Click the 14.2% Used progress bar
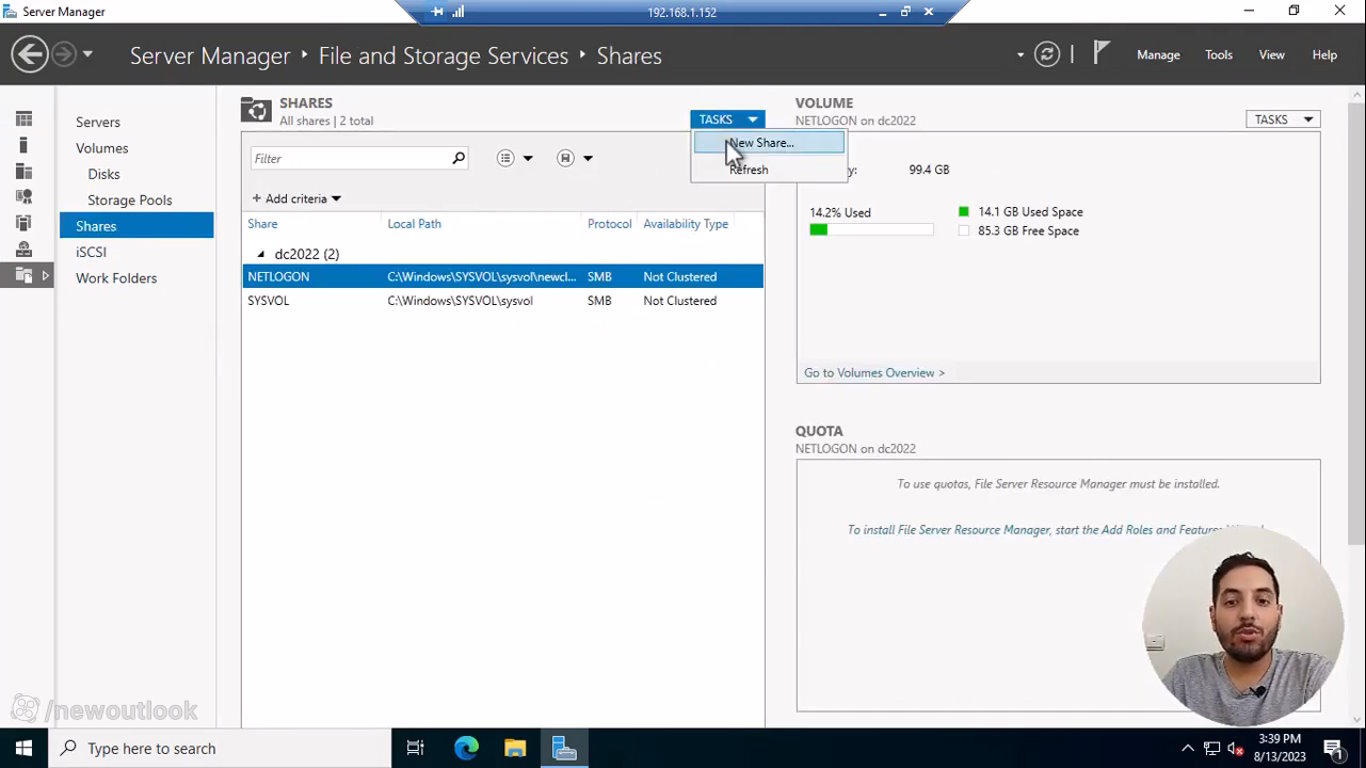The height and width of the screenshot is (768, 1366). (x=871, y=230)
